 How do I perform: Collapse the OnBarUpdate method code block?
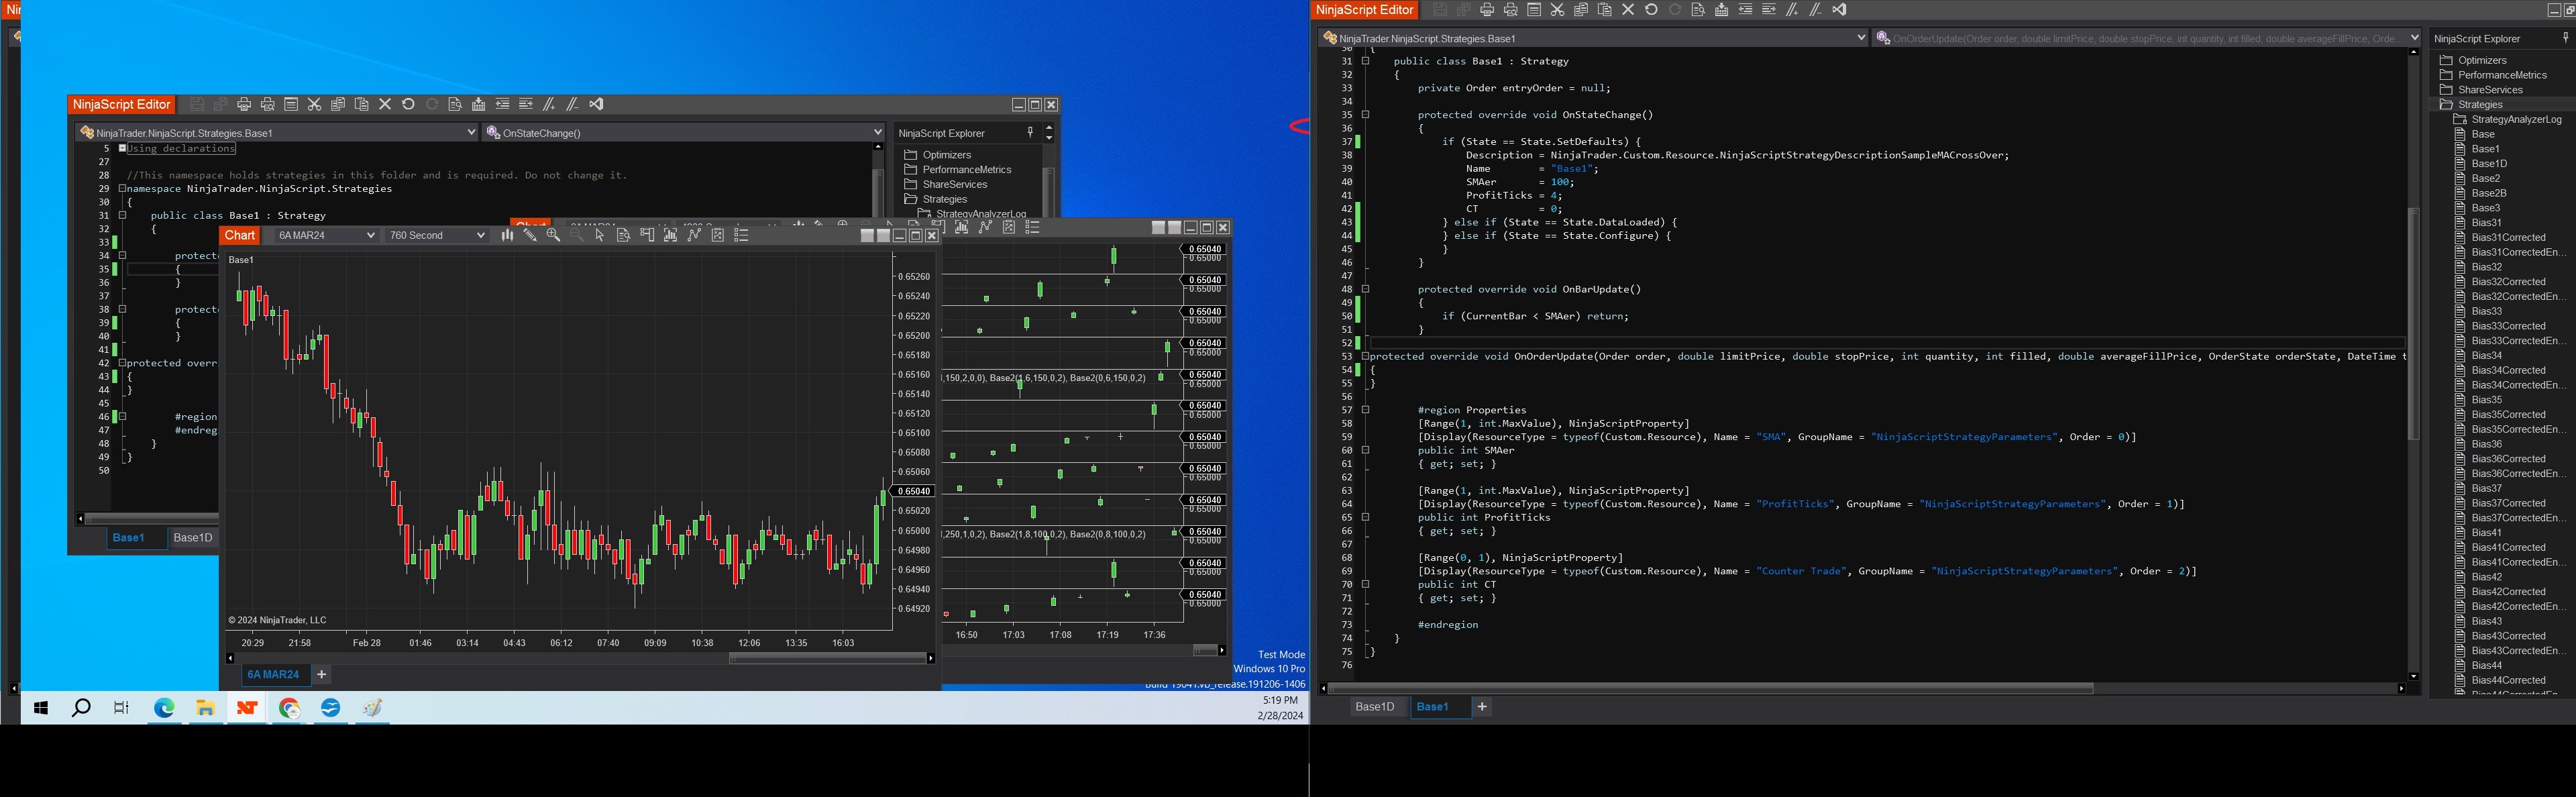tap(1366, 289)
